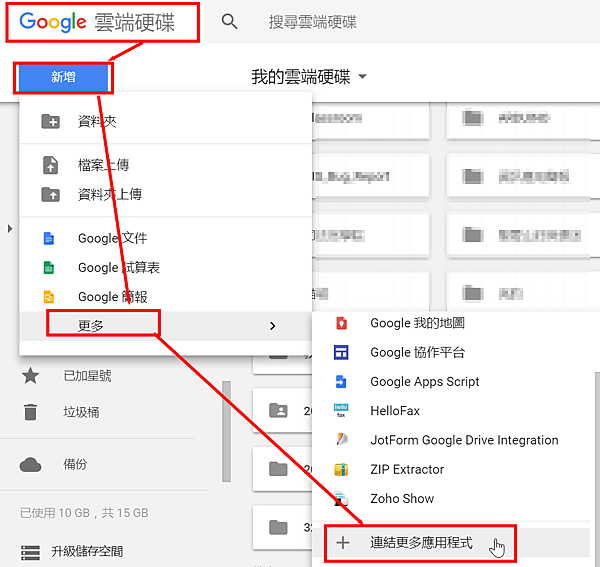Click the submenu scrollbar beside the app list
This screenshot has width=600, height=567.
coord(595,469)
